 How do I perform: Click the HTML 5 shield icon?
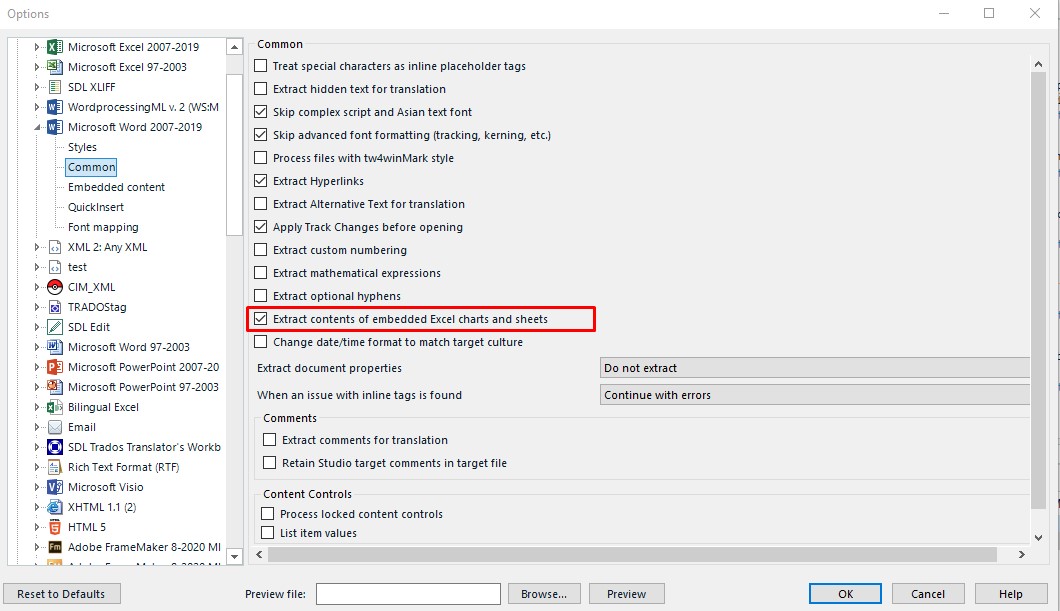53,527
